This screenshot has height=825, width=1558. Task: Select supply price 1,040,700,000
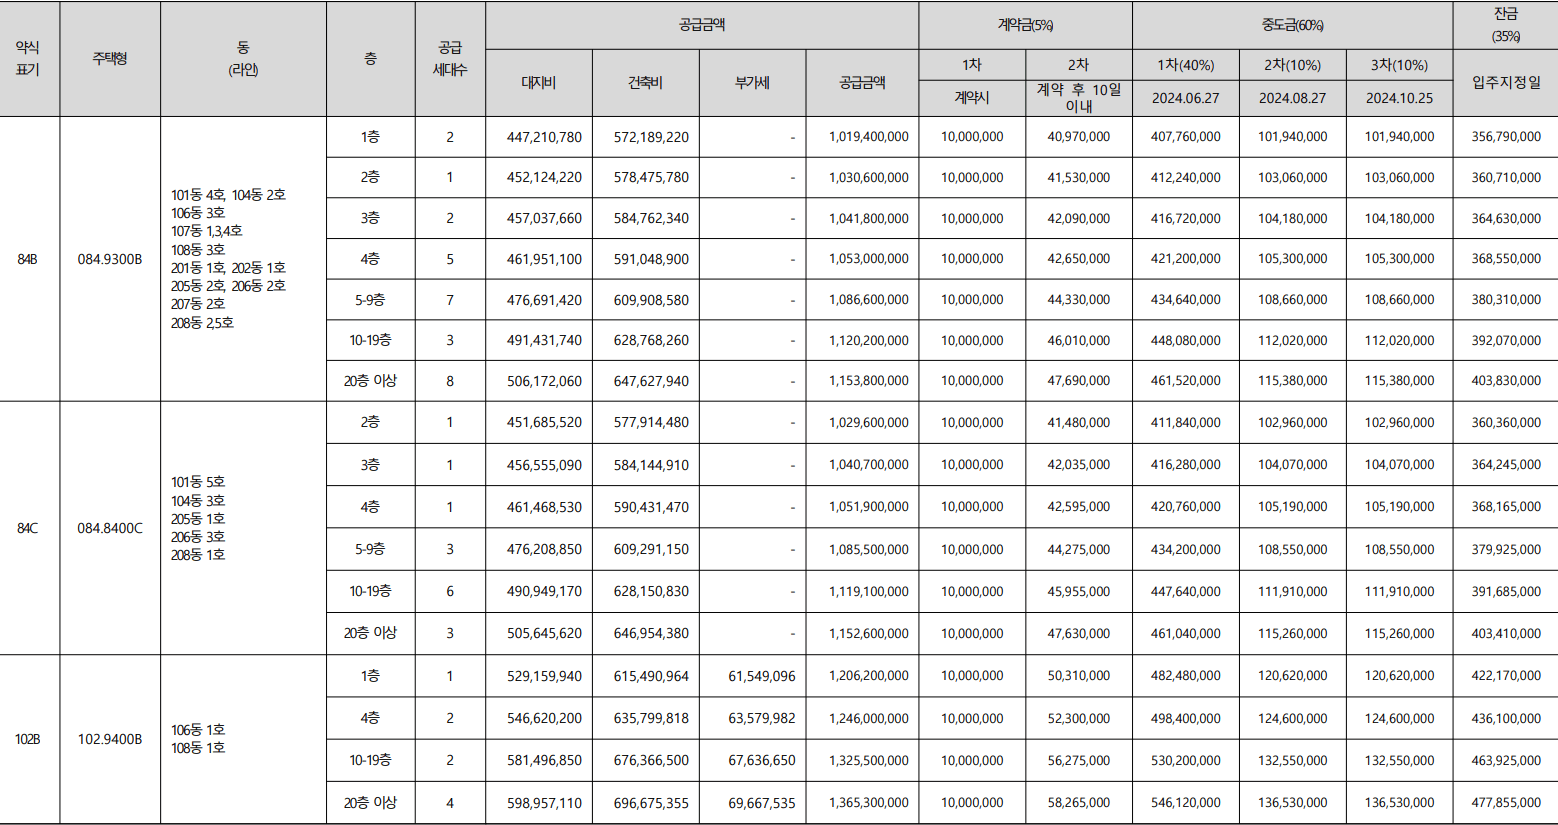click(868, 465)
